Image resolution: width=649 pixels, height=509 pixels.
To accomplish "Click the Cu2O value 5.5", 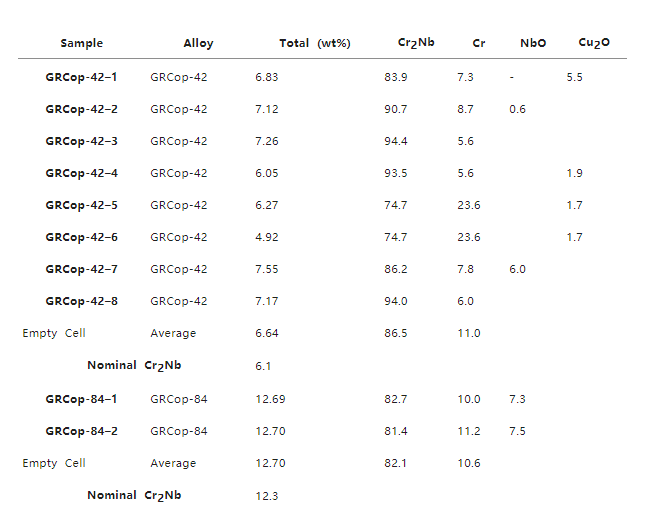I will pyautogui.click(x=574, y=77).
